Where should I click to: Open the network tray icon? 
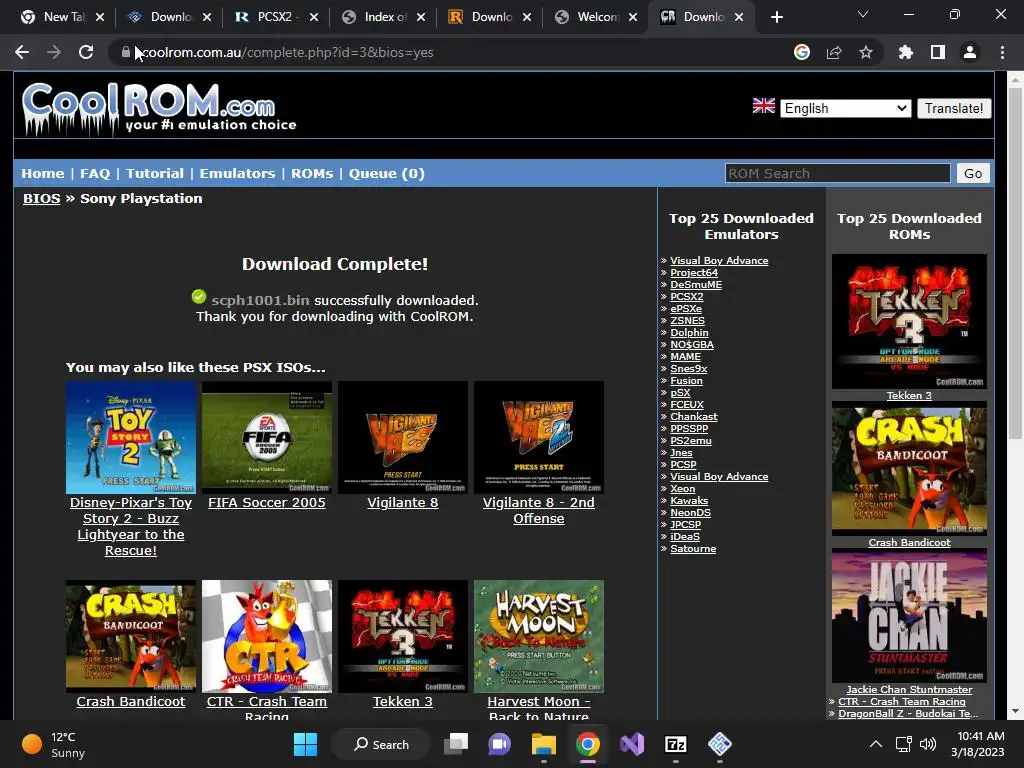(x=904, y=744)
